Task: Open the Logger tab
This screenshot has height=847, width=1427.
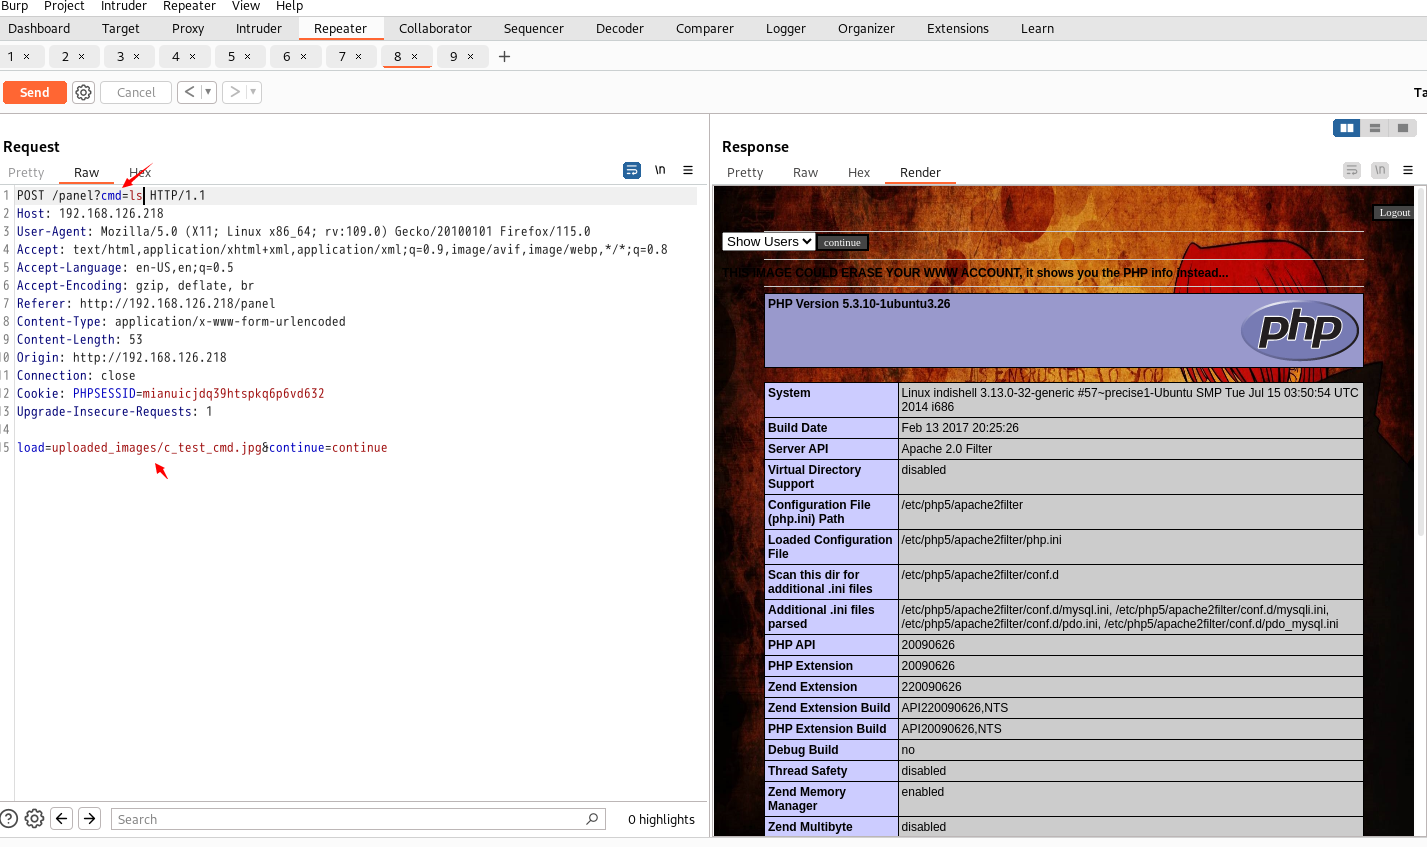Action: (786, 28)
